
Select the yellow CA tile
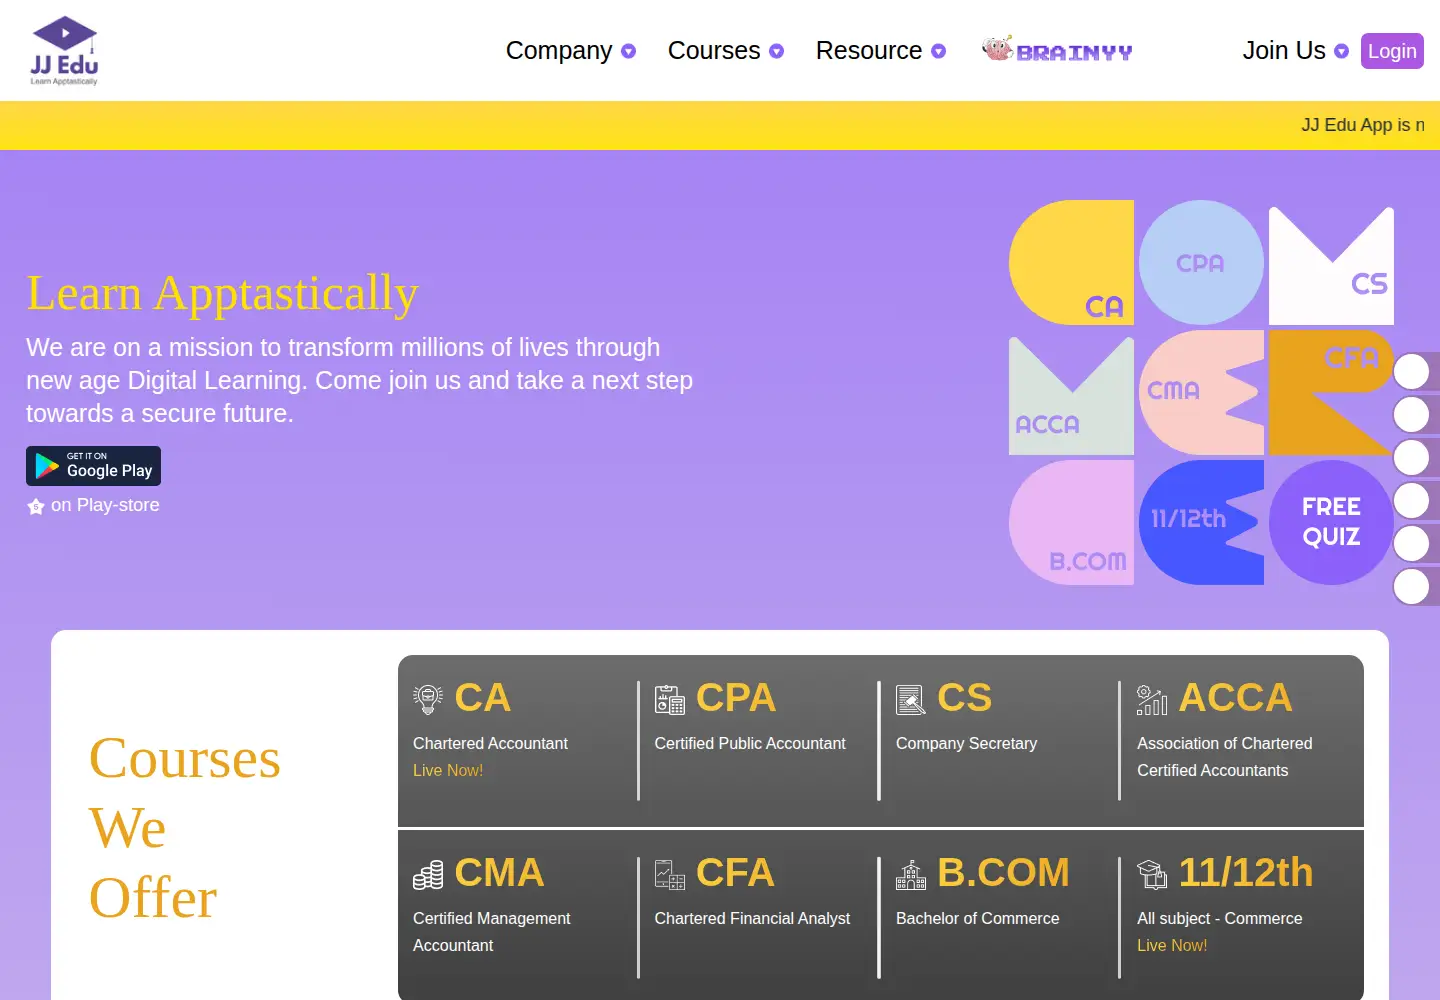click(1071, 262)
